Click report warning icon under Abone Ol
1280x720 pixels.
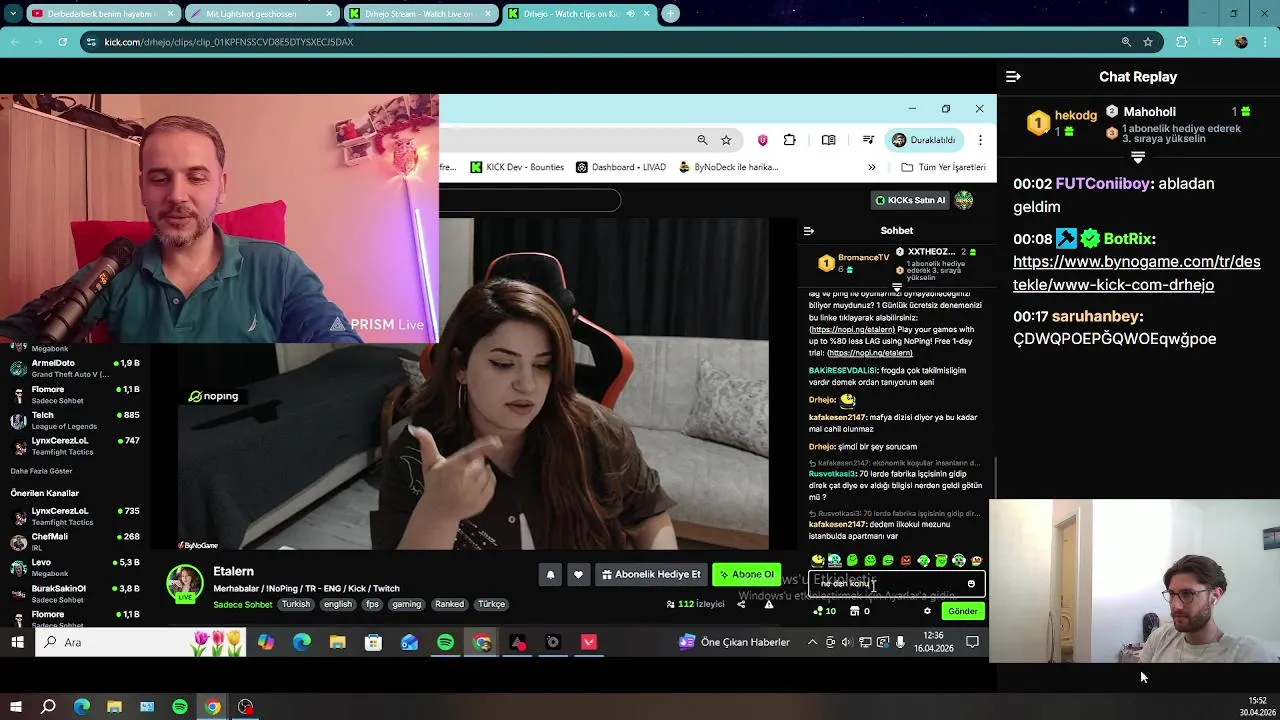coord(769,604)
